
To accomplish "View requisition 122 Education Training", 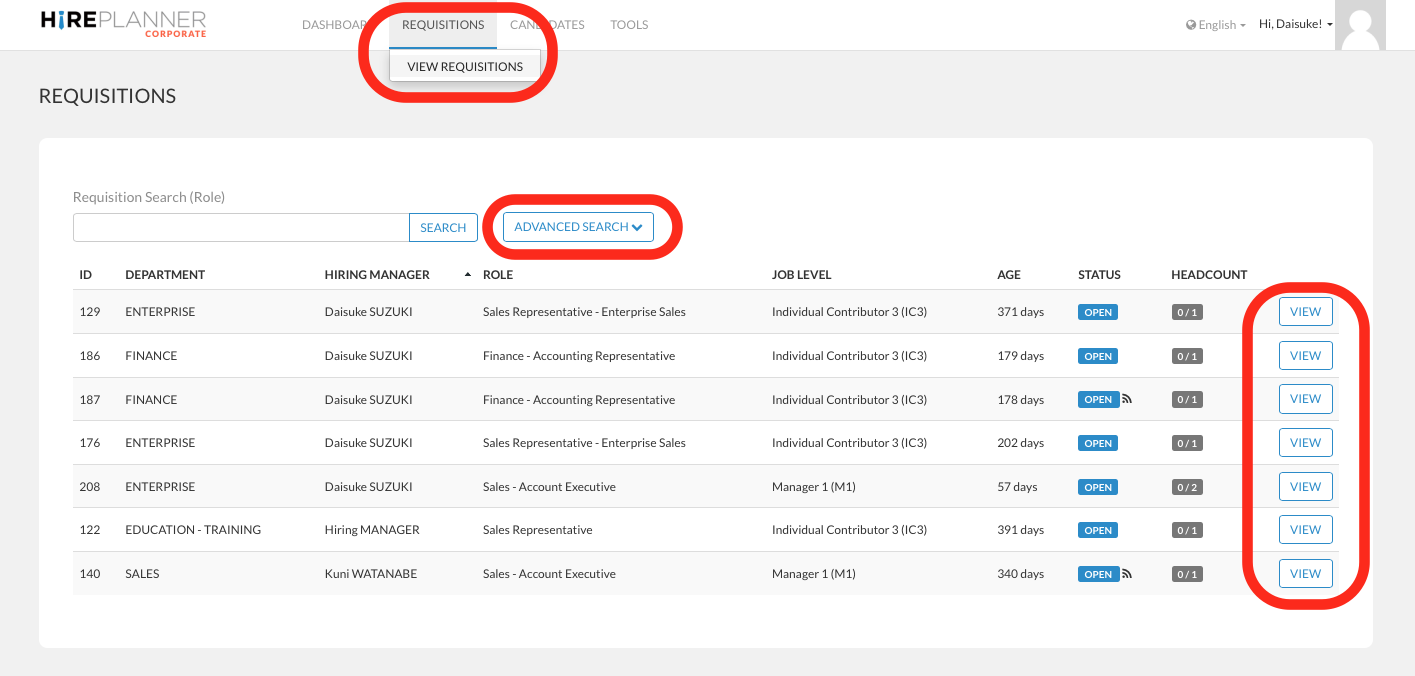I will pos(1305,530).
